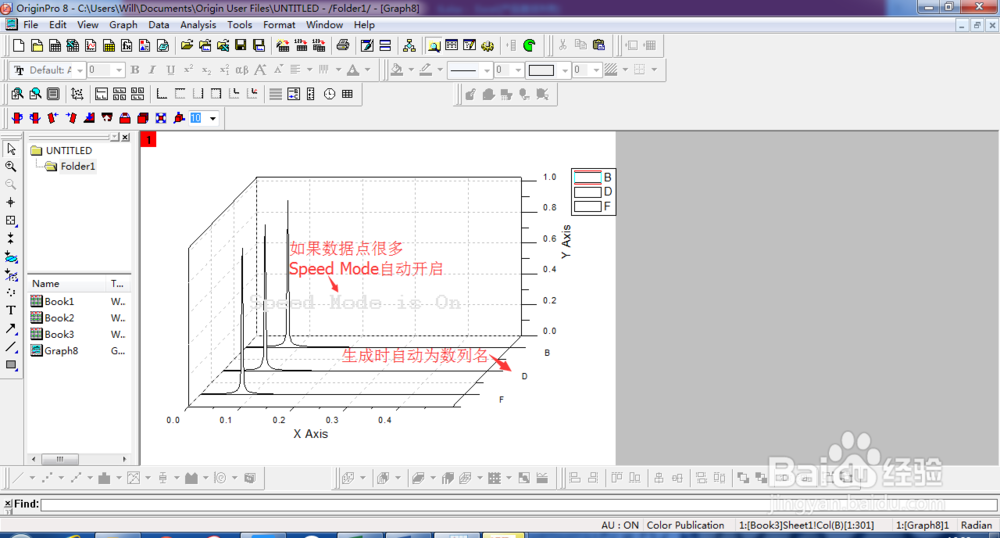Select the Screen Reader crosshair tool
Screen dimensions: 1000x538
11,202
